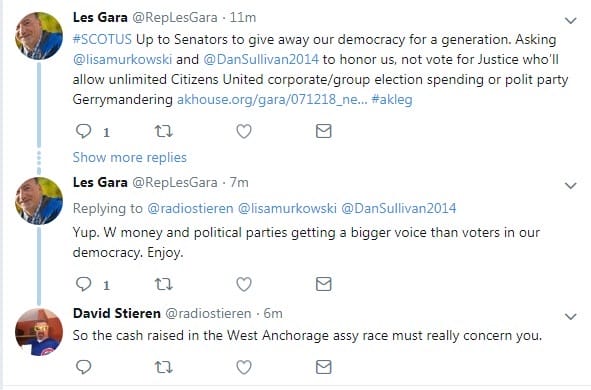
Task: Retweet the 'Yup. W money' tweet
Action: 164,284
